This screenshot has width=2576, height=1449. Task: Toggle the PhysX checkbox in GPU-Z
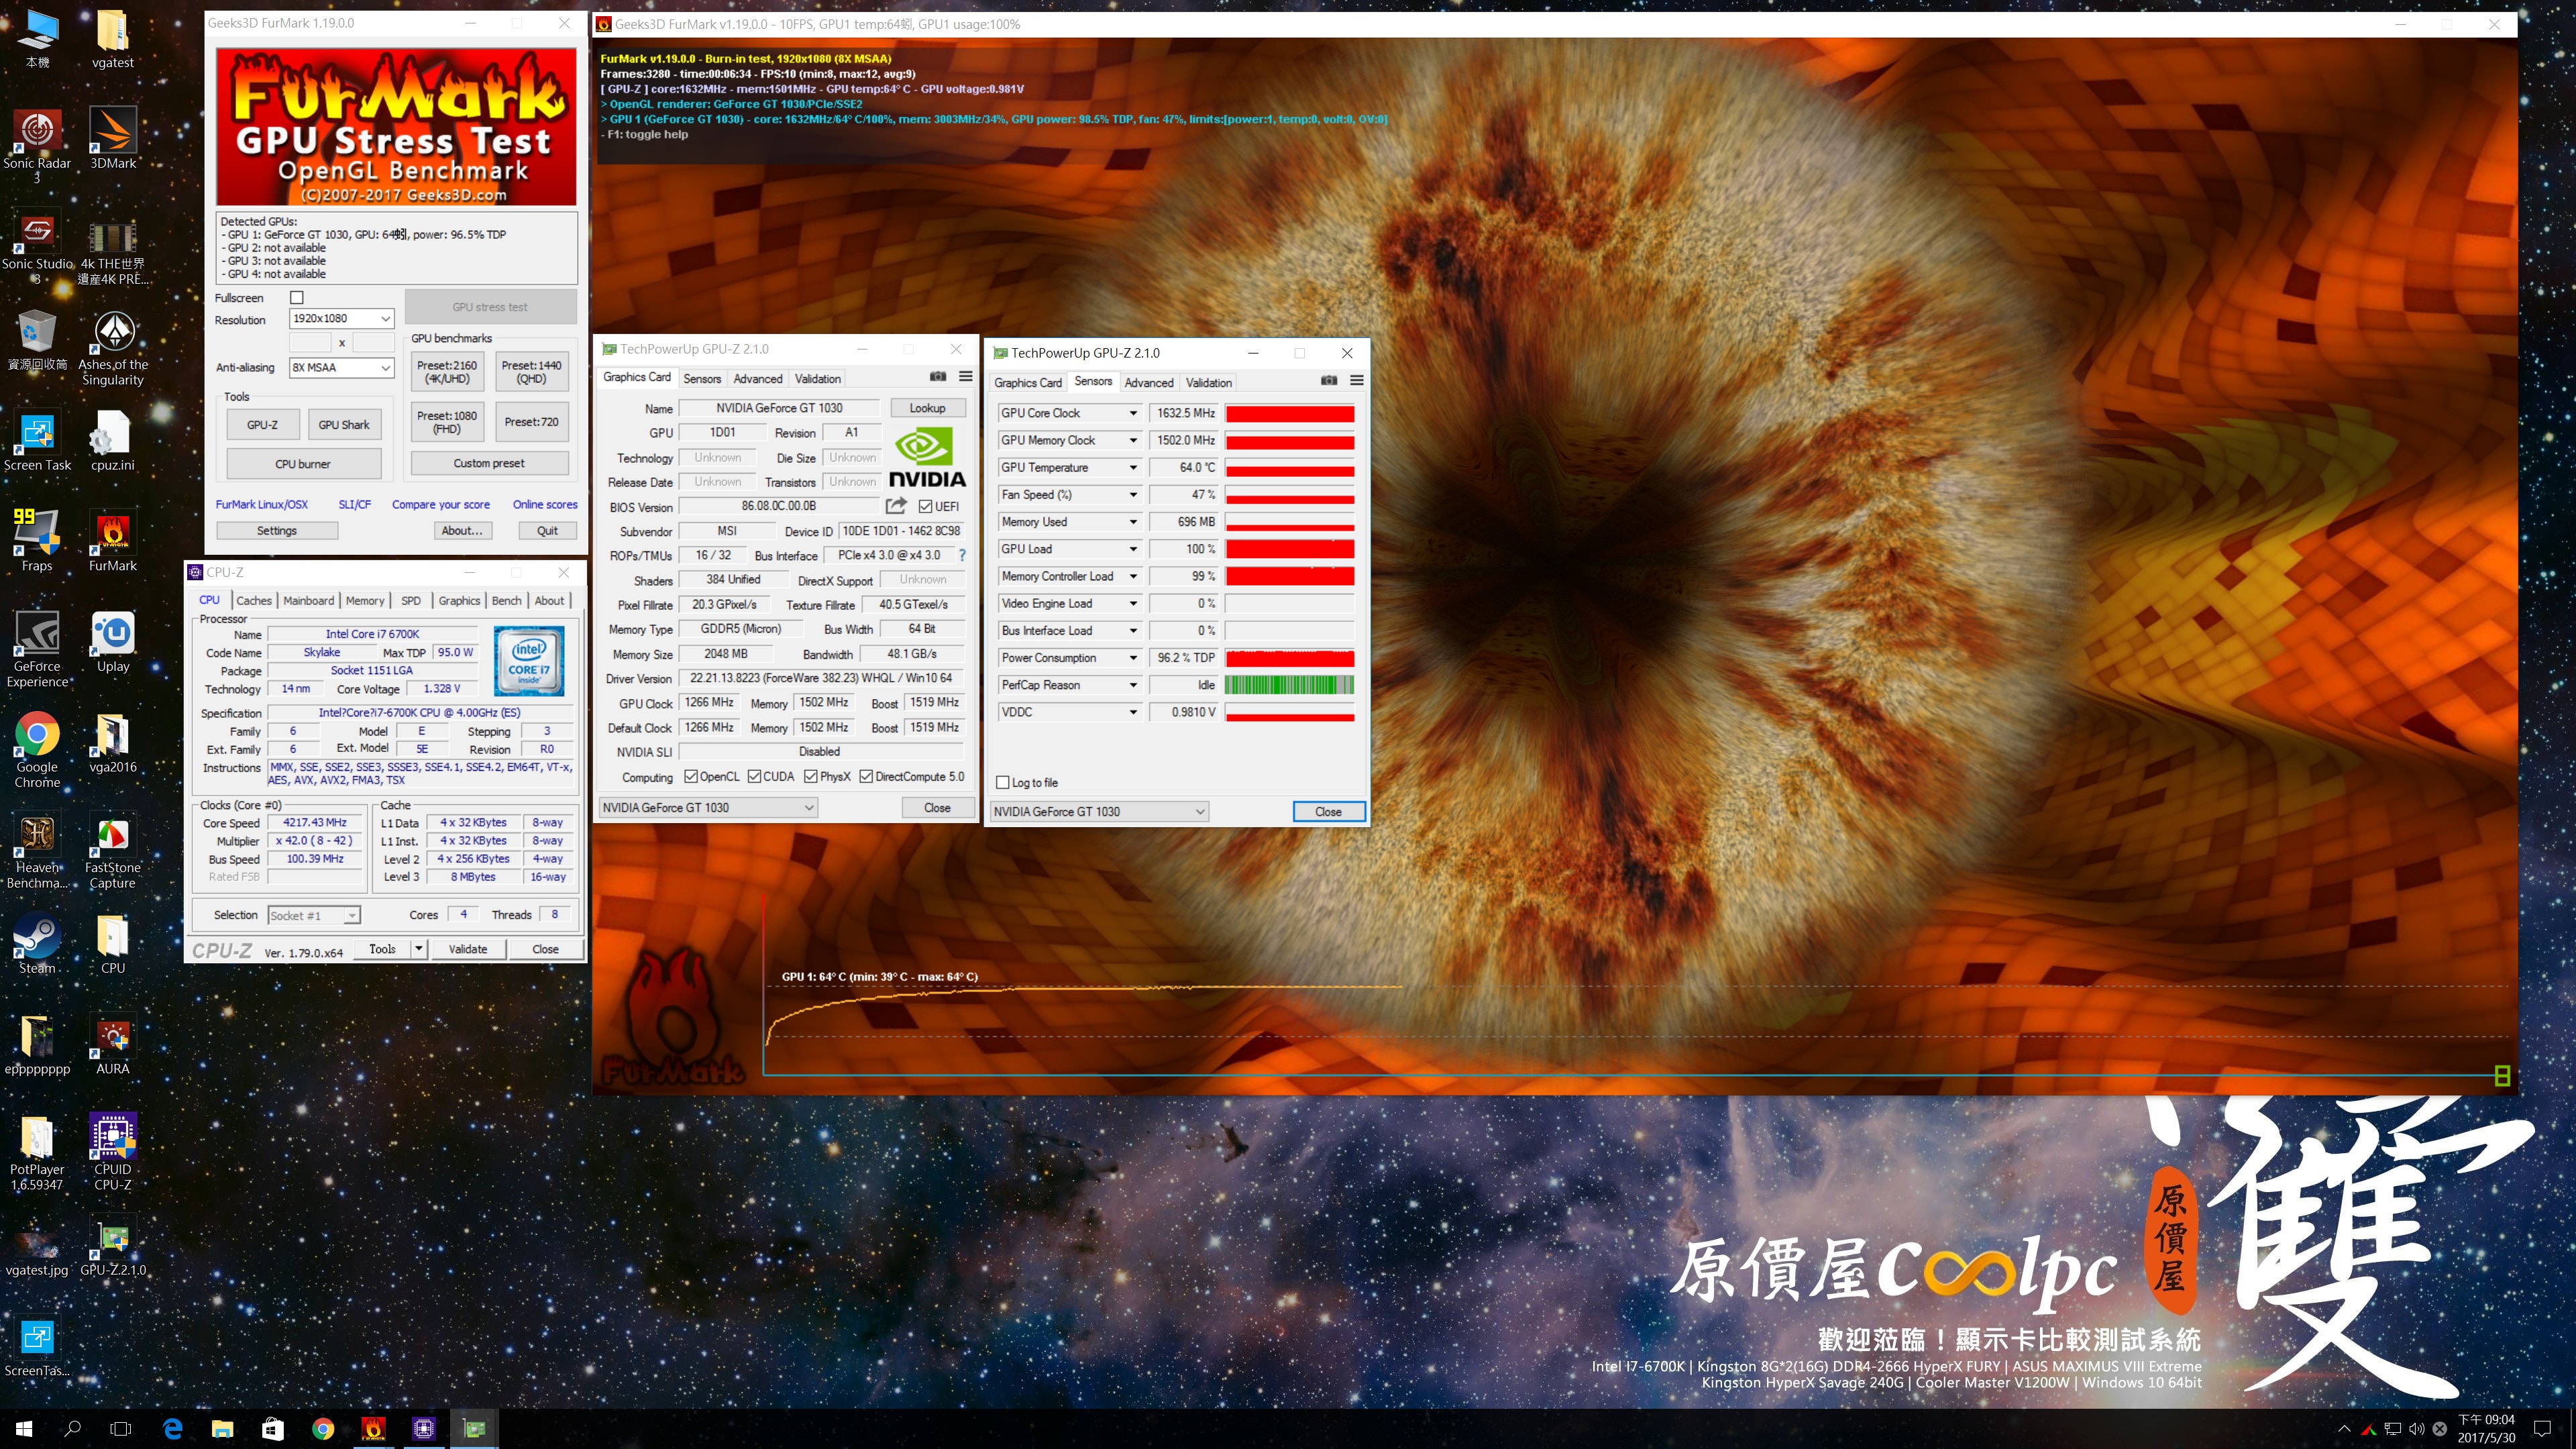pos(811,776)
